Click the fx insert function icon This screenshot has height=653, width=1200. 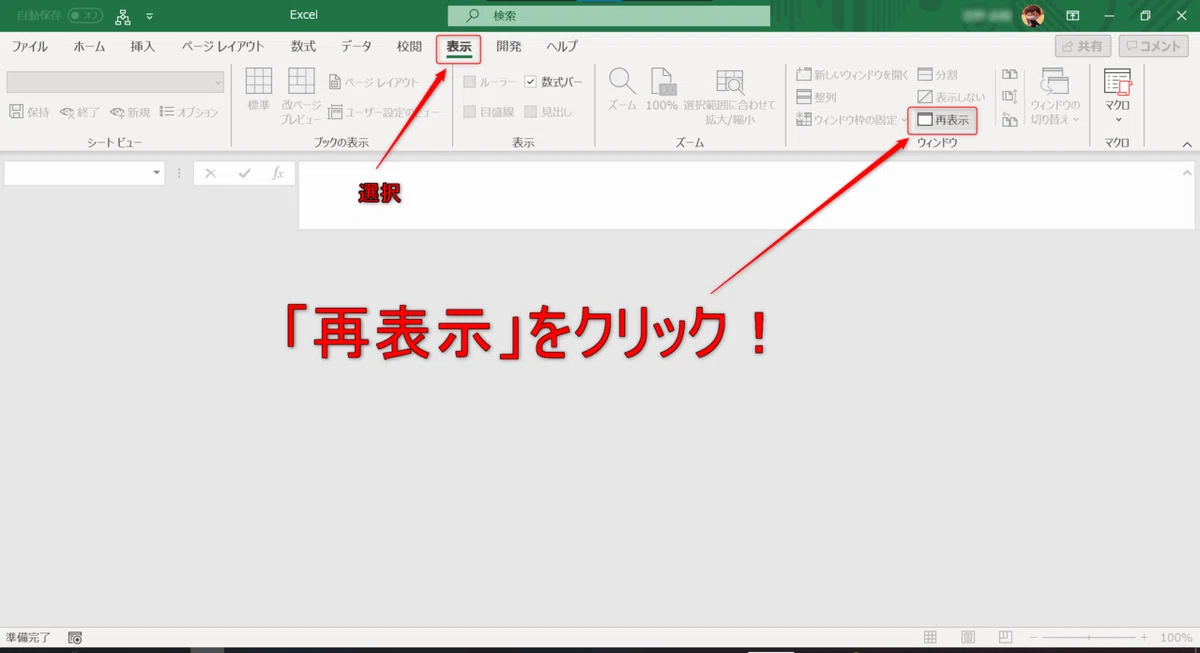(x=278, y=173)
